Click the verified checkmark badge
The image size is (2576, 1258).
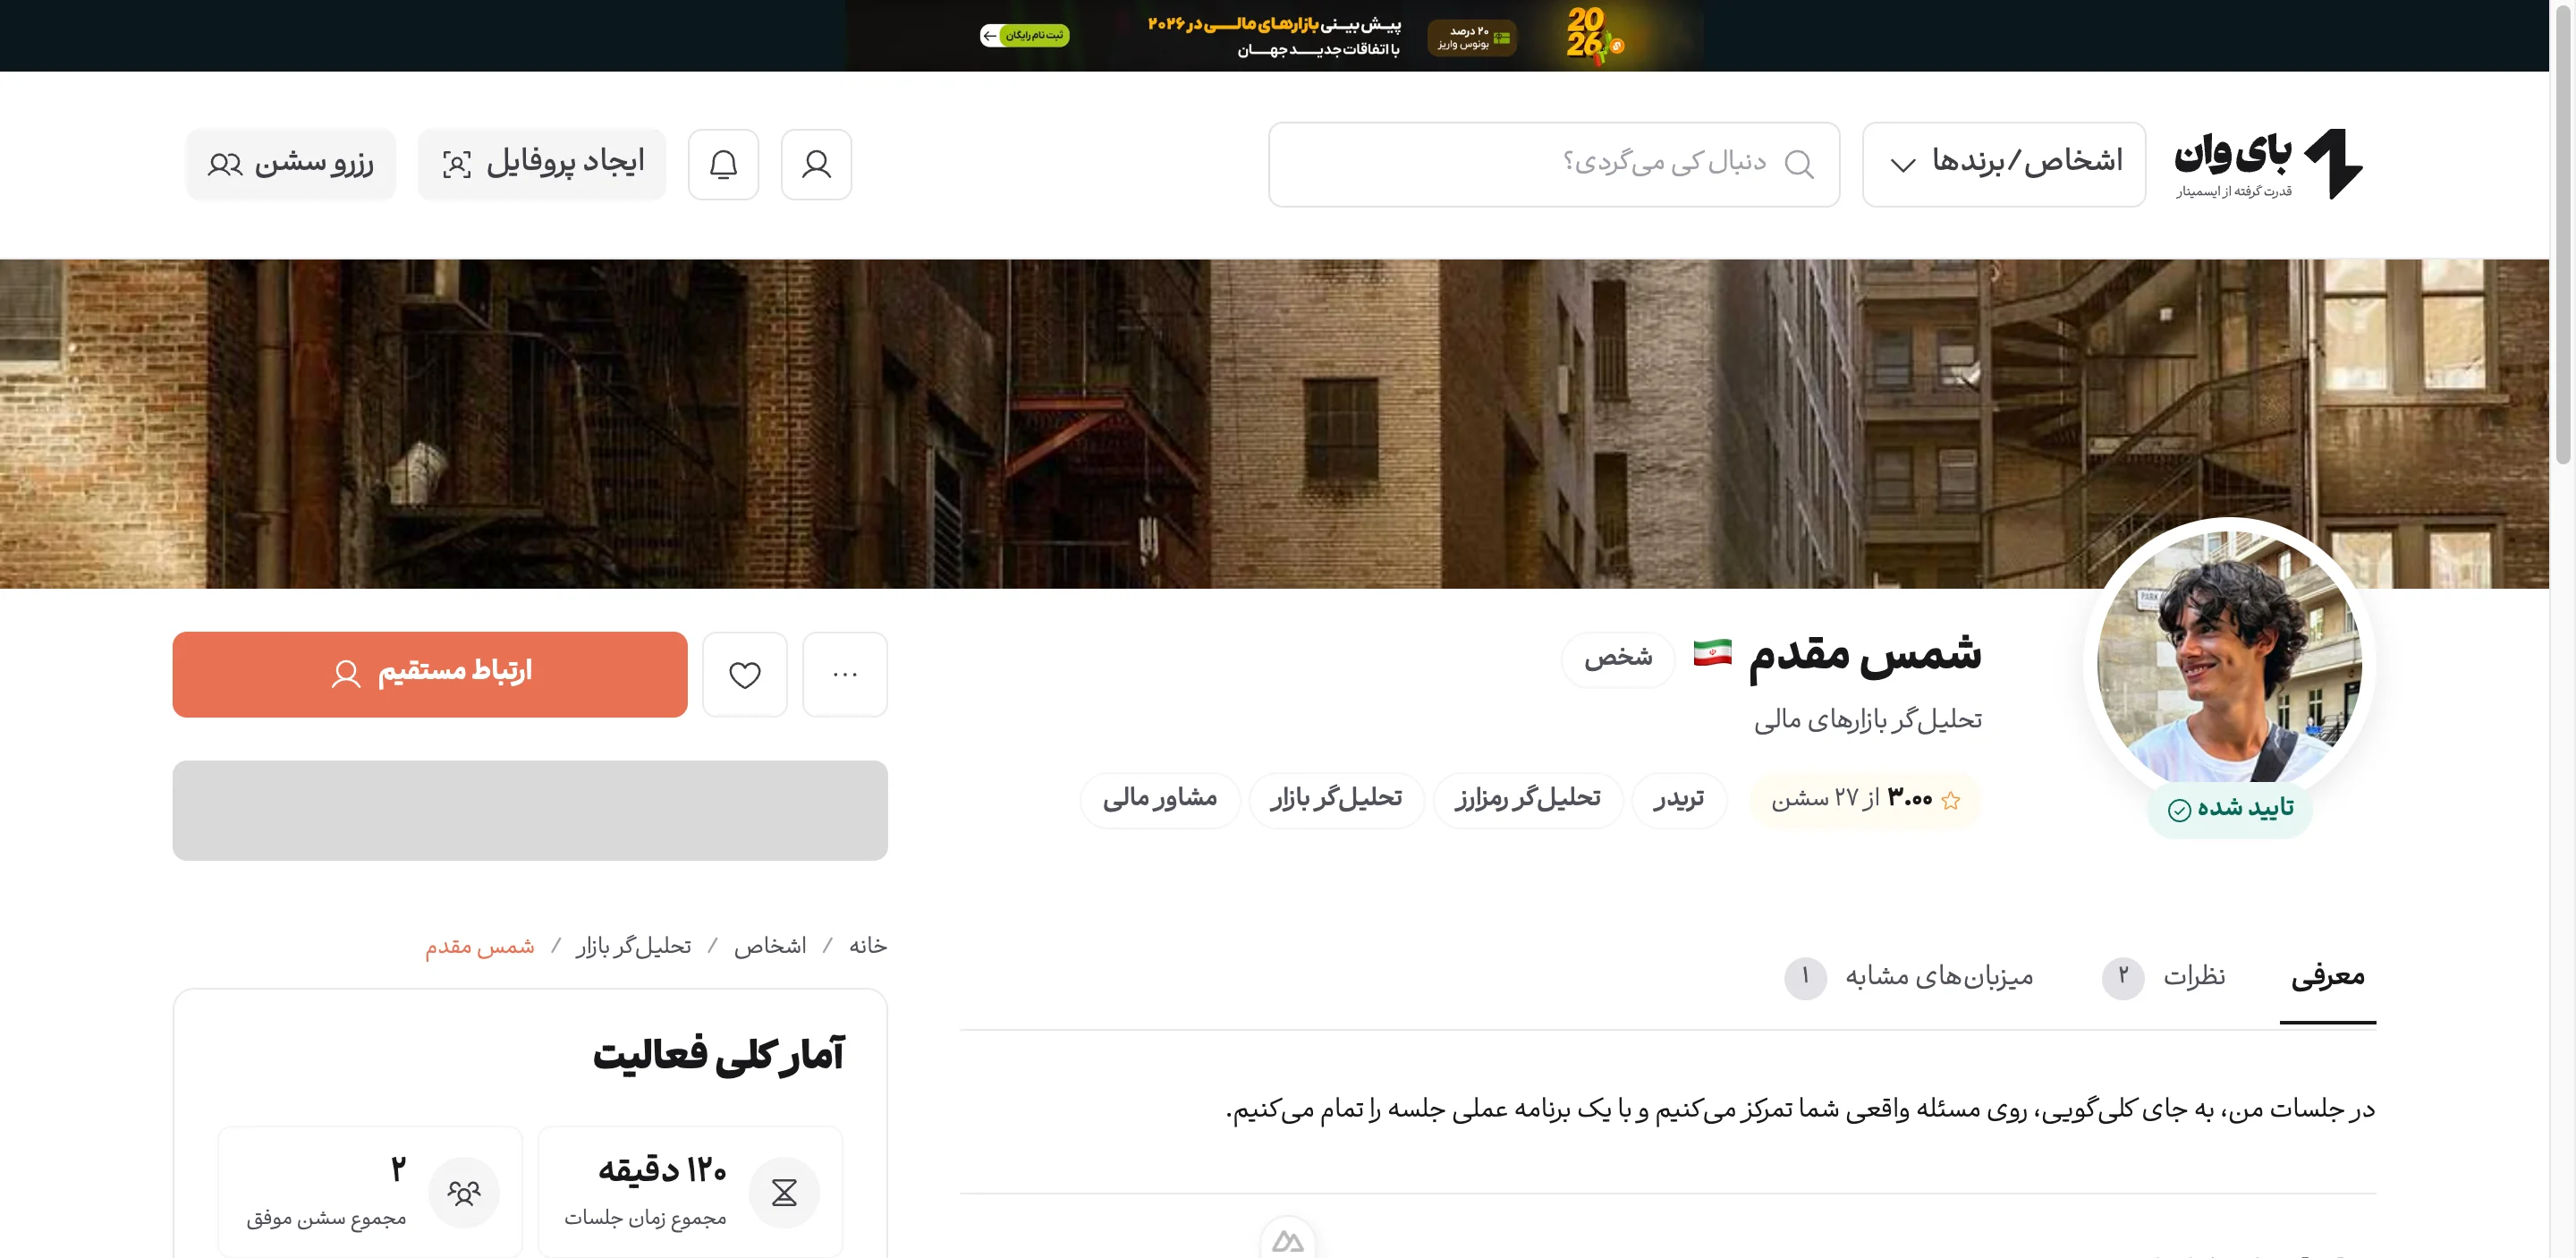(x=2230, y=809)
